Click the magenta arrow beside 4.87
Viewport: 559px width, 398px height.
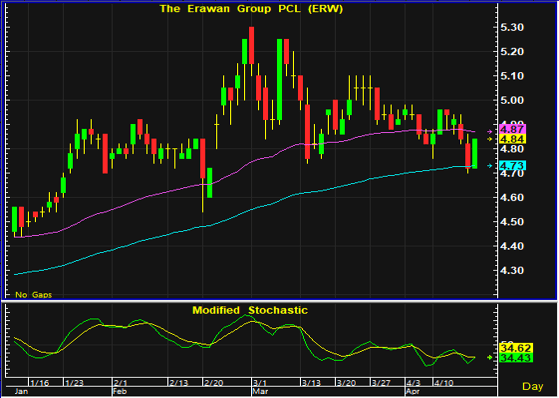coord(489,132)
